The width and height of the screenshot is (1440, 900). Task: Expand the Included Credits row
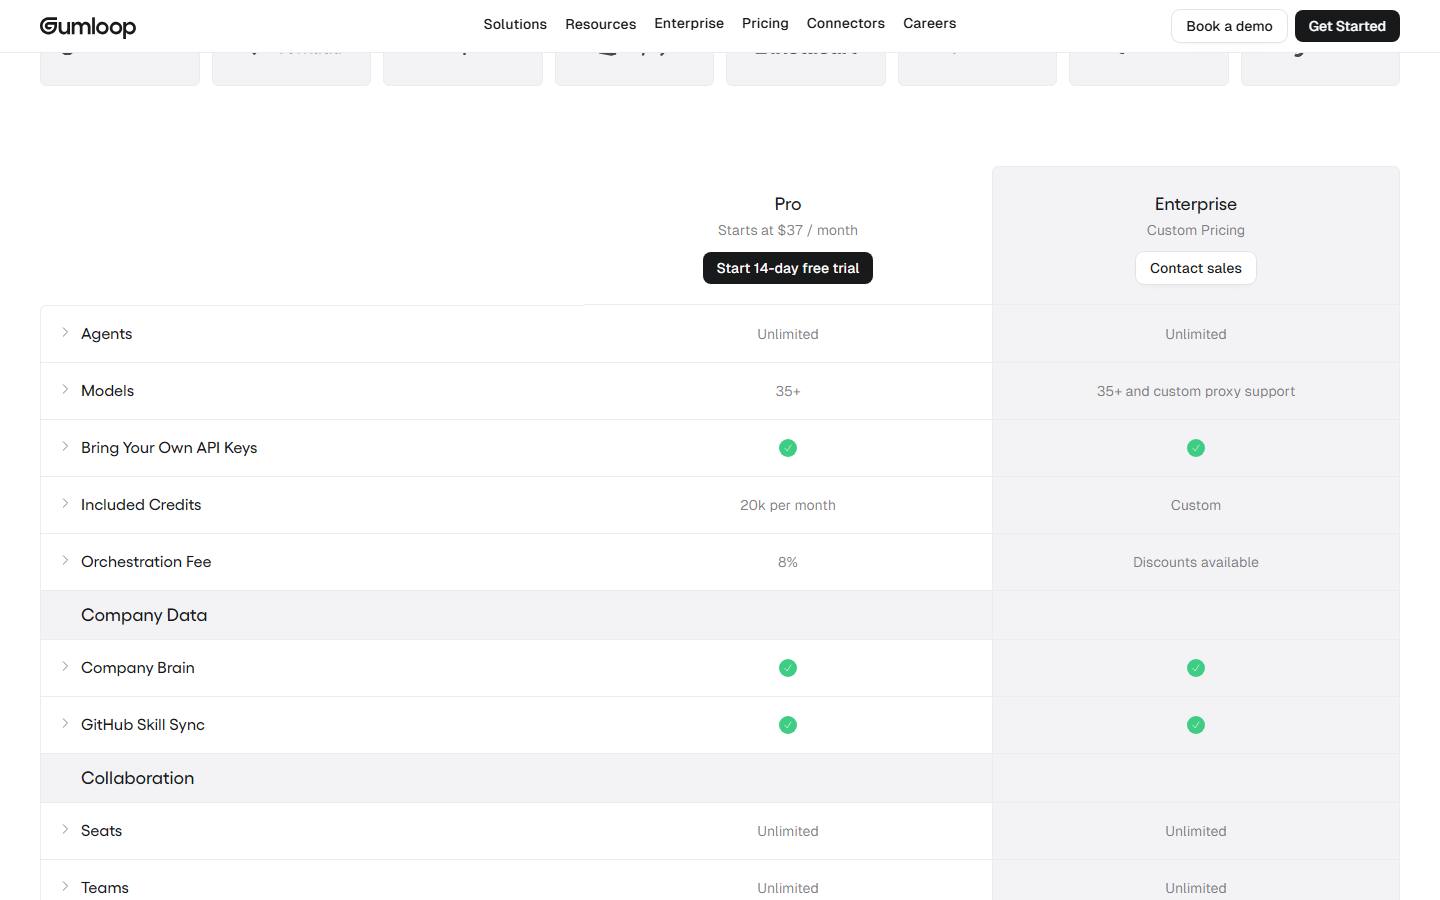click(65, 504)
